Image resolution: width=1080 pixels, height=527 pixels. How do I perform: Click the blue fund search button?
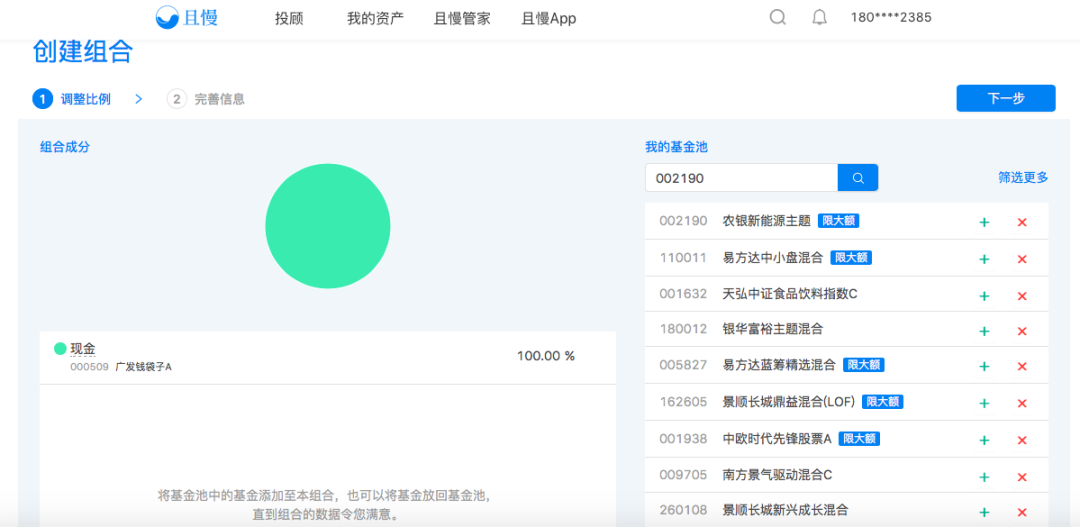(x=858, y=178)
